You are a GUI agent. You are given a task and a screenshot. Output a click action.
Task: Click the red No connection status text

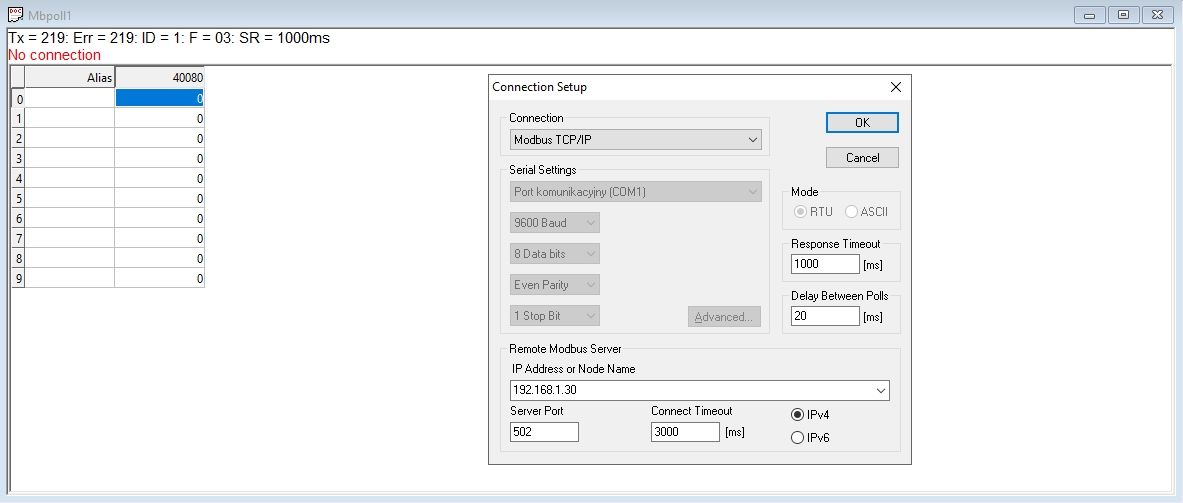(x=54, y=55)
